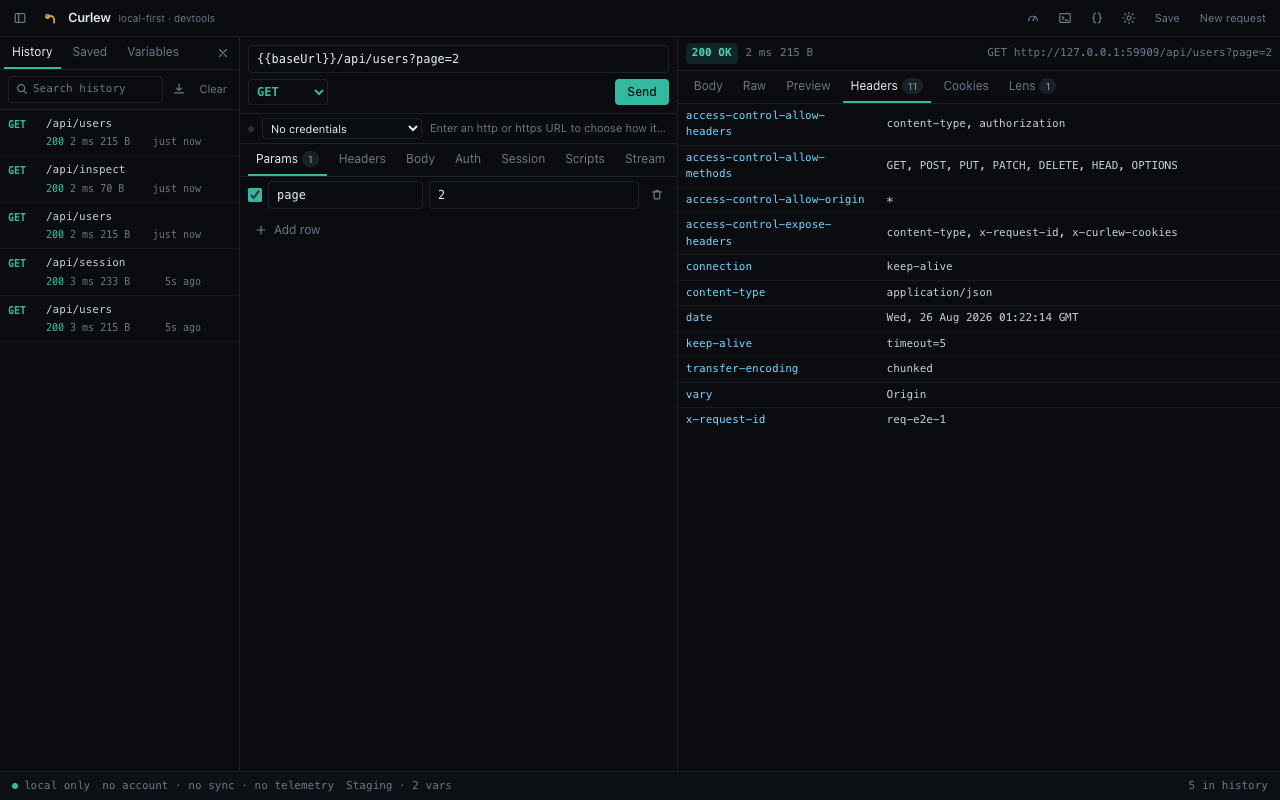The image size is (1280, 800).
Task: Create a New request
Action: point(1233,18)
